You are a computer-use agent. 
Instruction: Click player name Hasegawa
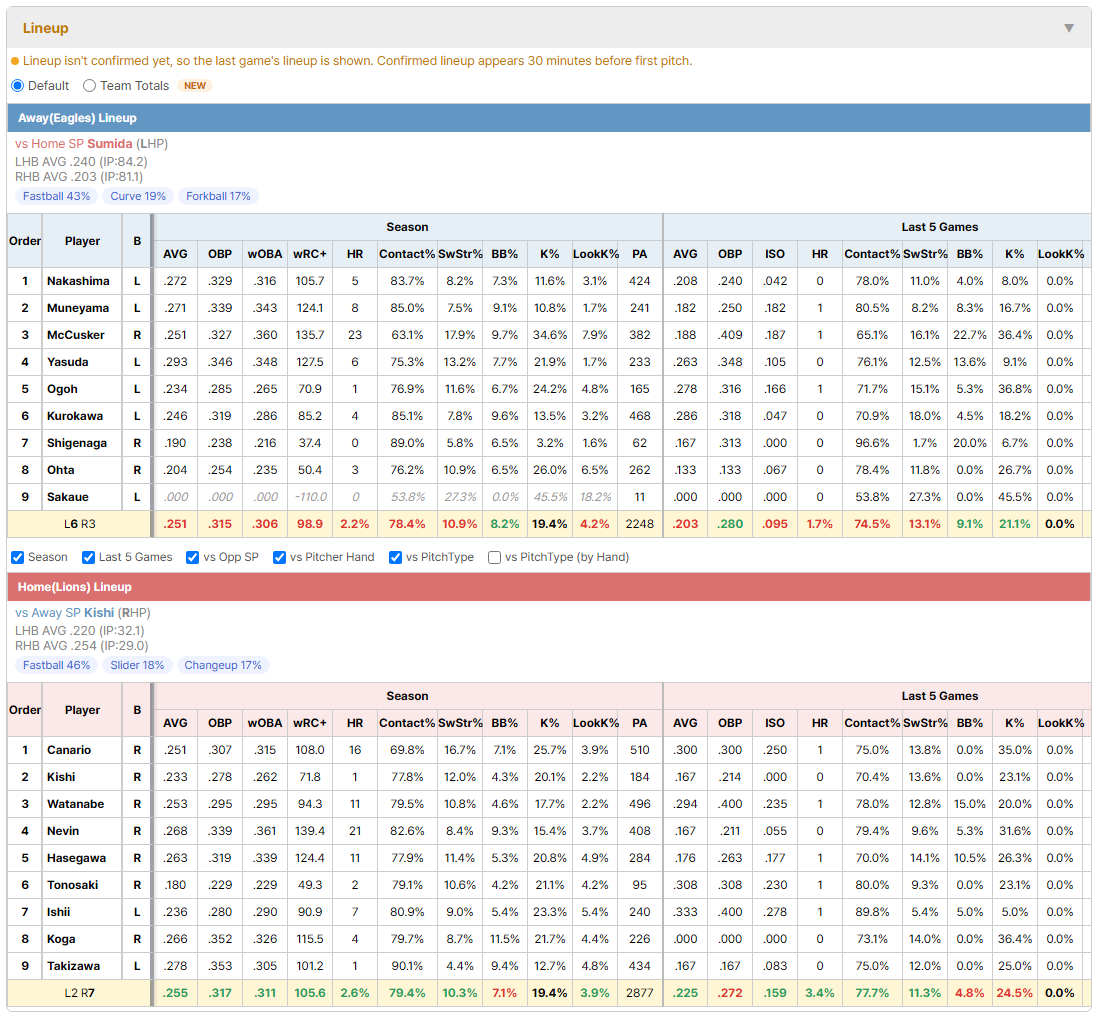pyautogui.click(x=76, y=858)
